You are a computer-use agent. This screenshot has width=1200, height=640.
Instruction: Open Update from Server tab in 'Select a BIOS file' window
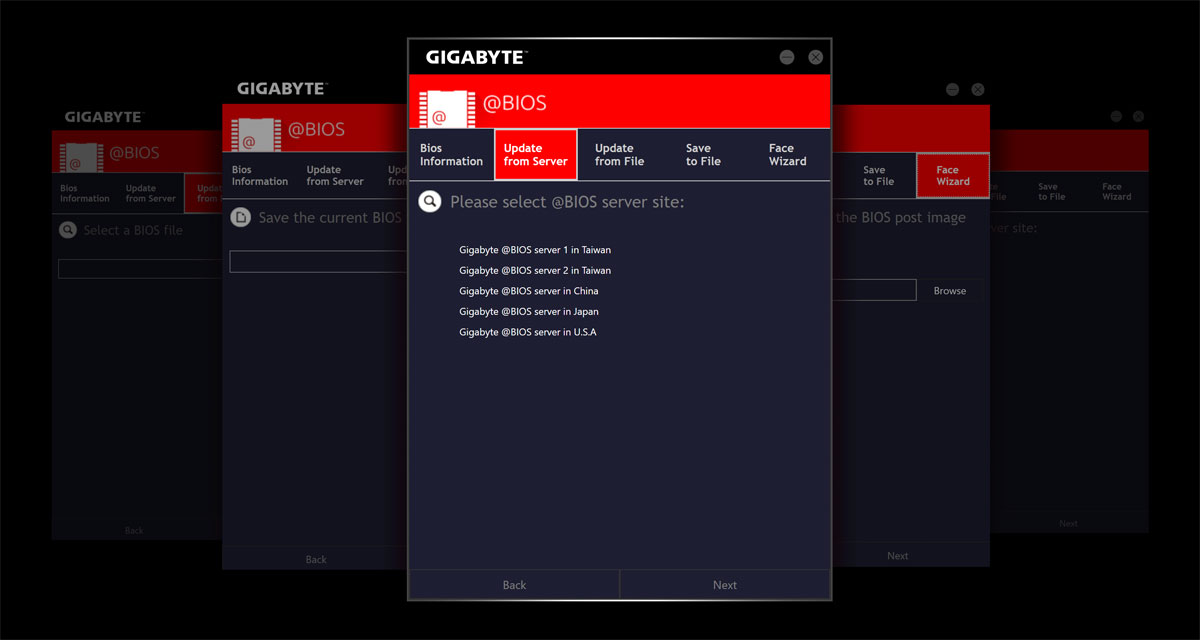tap(151, 193)
